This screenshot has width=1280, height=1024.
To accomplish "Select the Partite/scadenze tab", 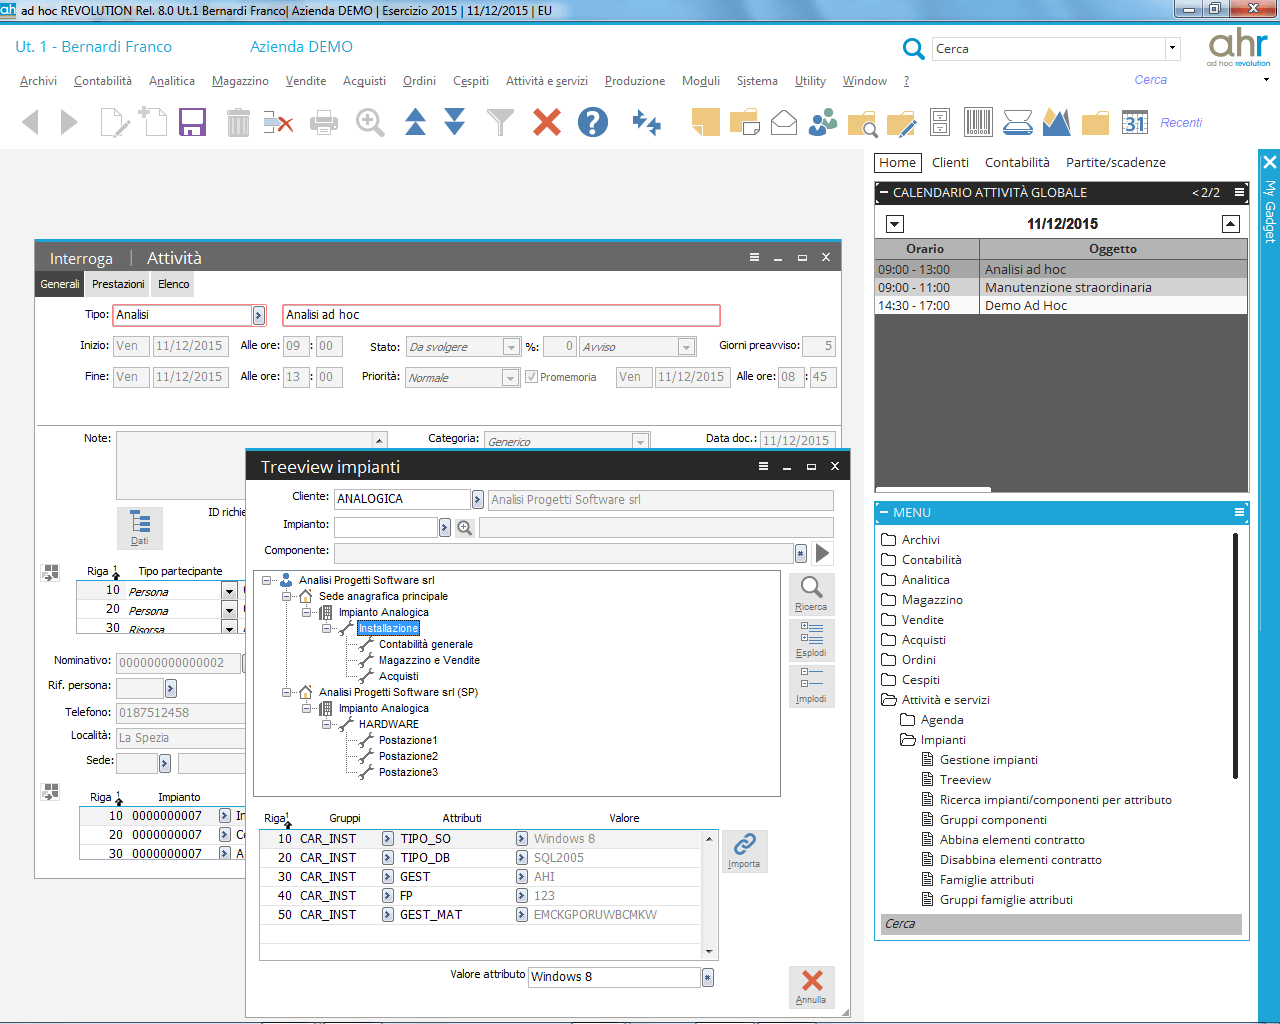I will (x=1115, y=162).
